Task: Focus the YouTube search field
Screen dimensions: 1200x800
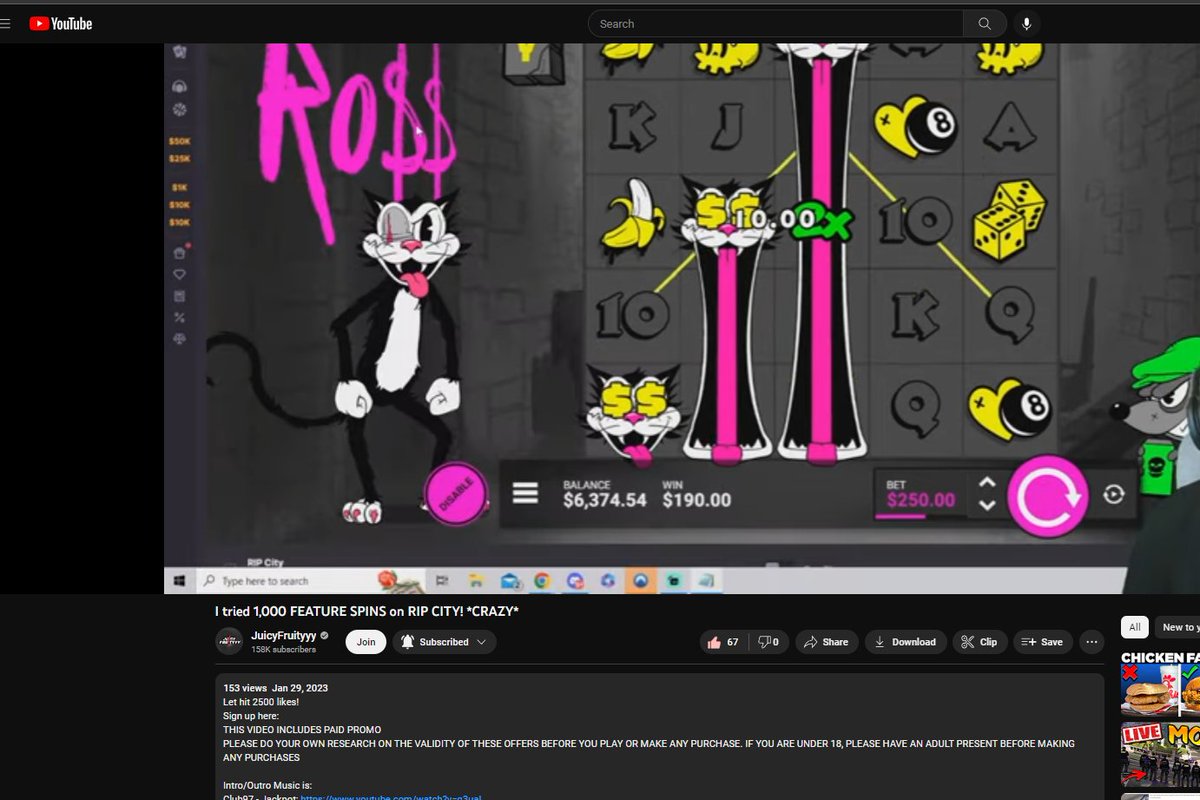Action: (x=776, y=24)
